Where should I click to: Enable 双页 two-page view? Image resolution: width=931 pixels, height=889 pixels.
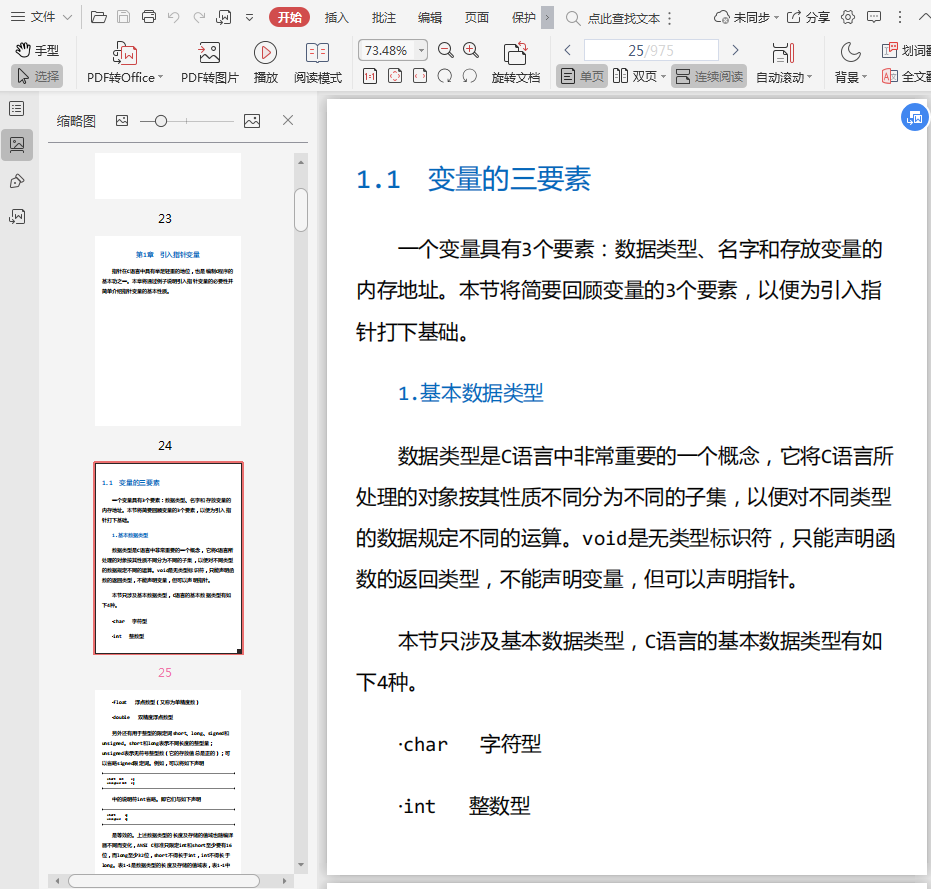point(637,76)
